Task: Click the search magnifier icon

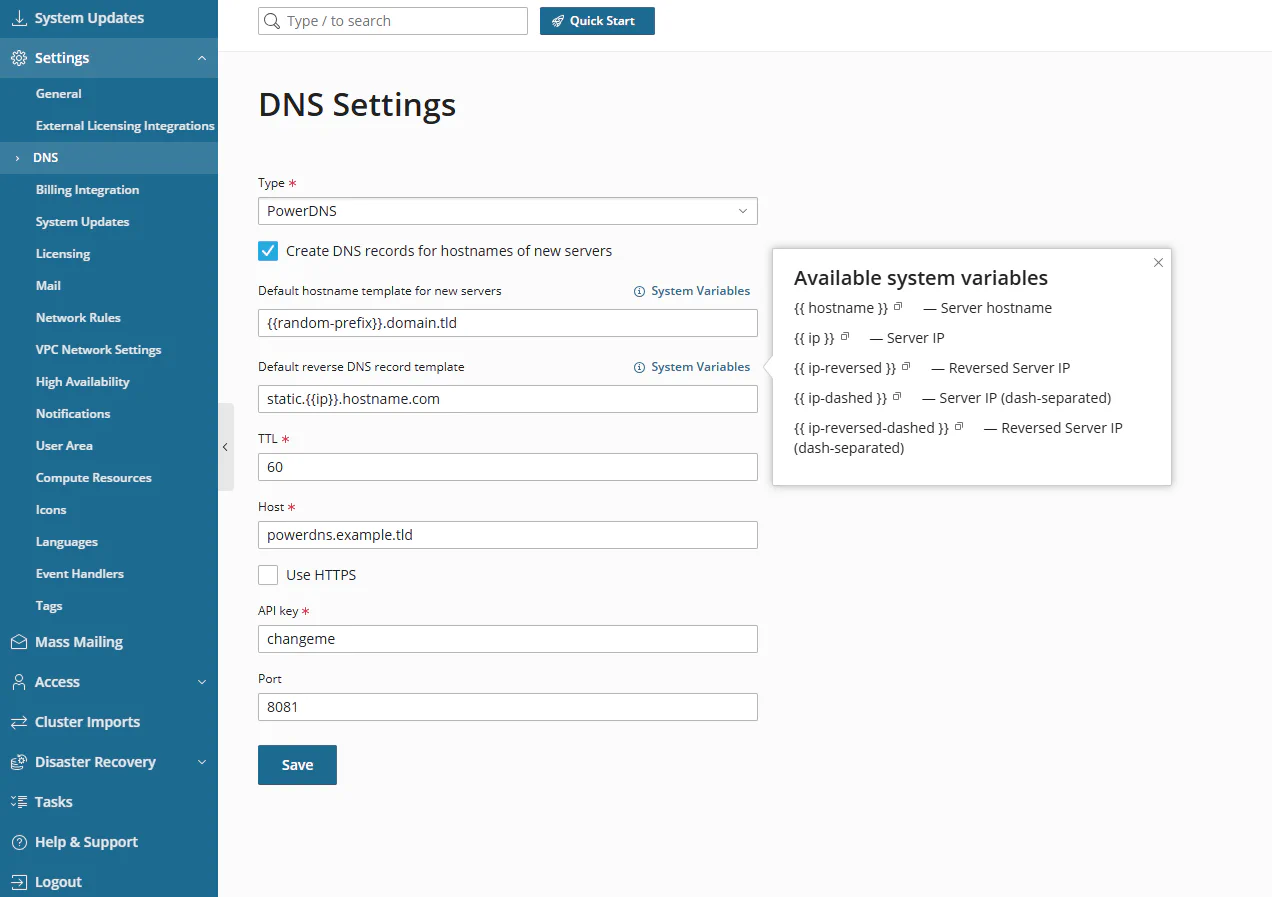Action: pos(274,21)
